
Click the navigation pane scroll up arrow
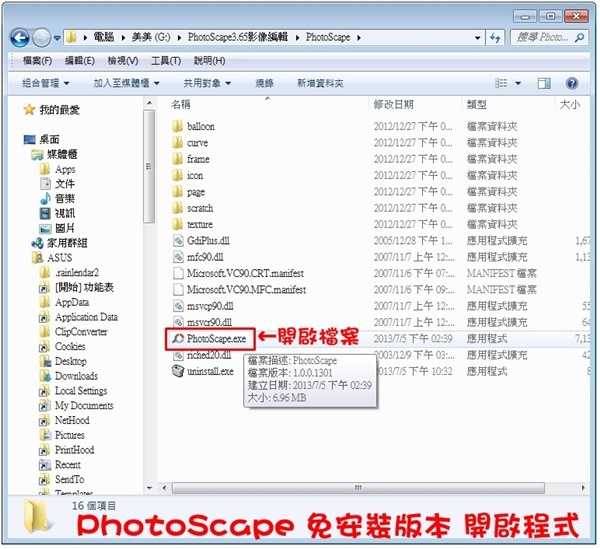coord(149,103)
